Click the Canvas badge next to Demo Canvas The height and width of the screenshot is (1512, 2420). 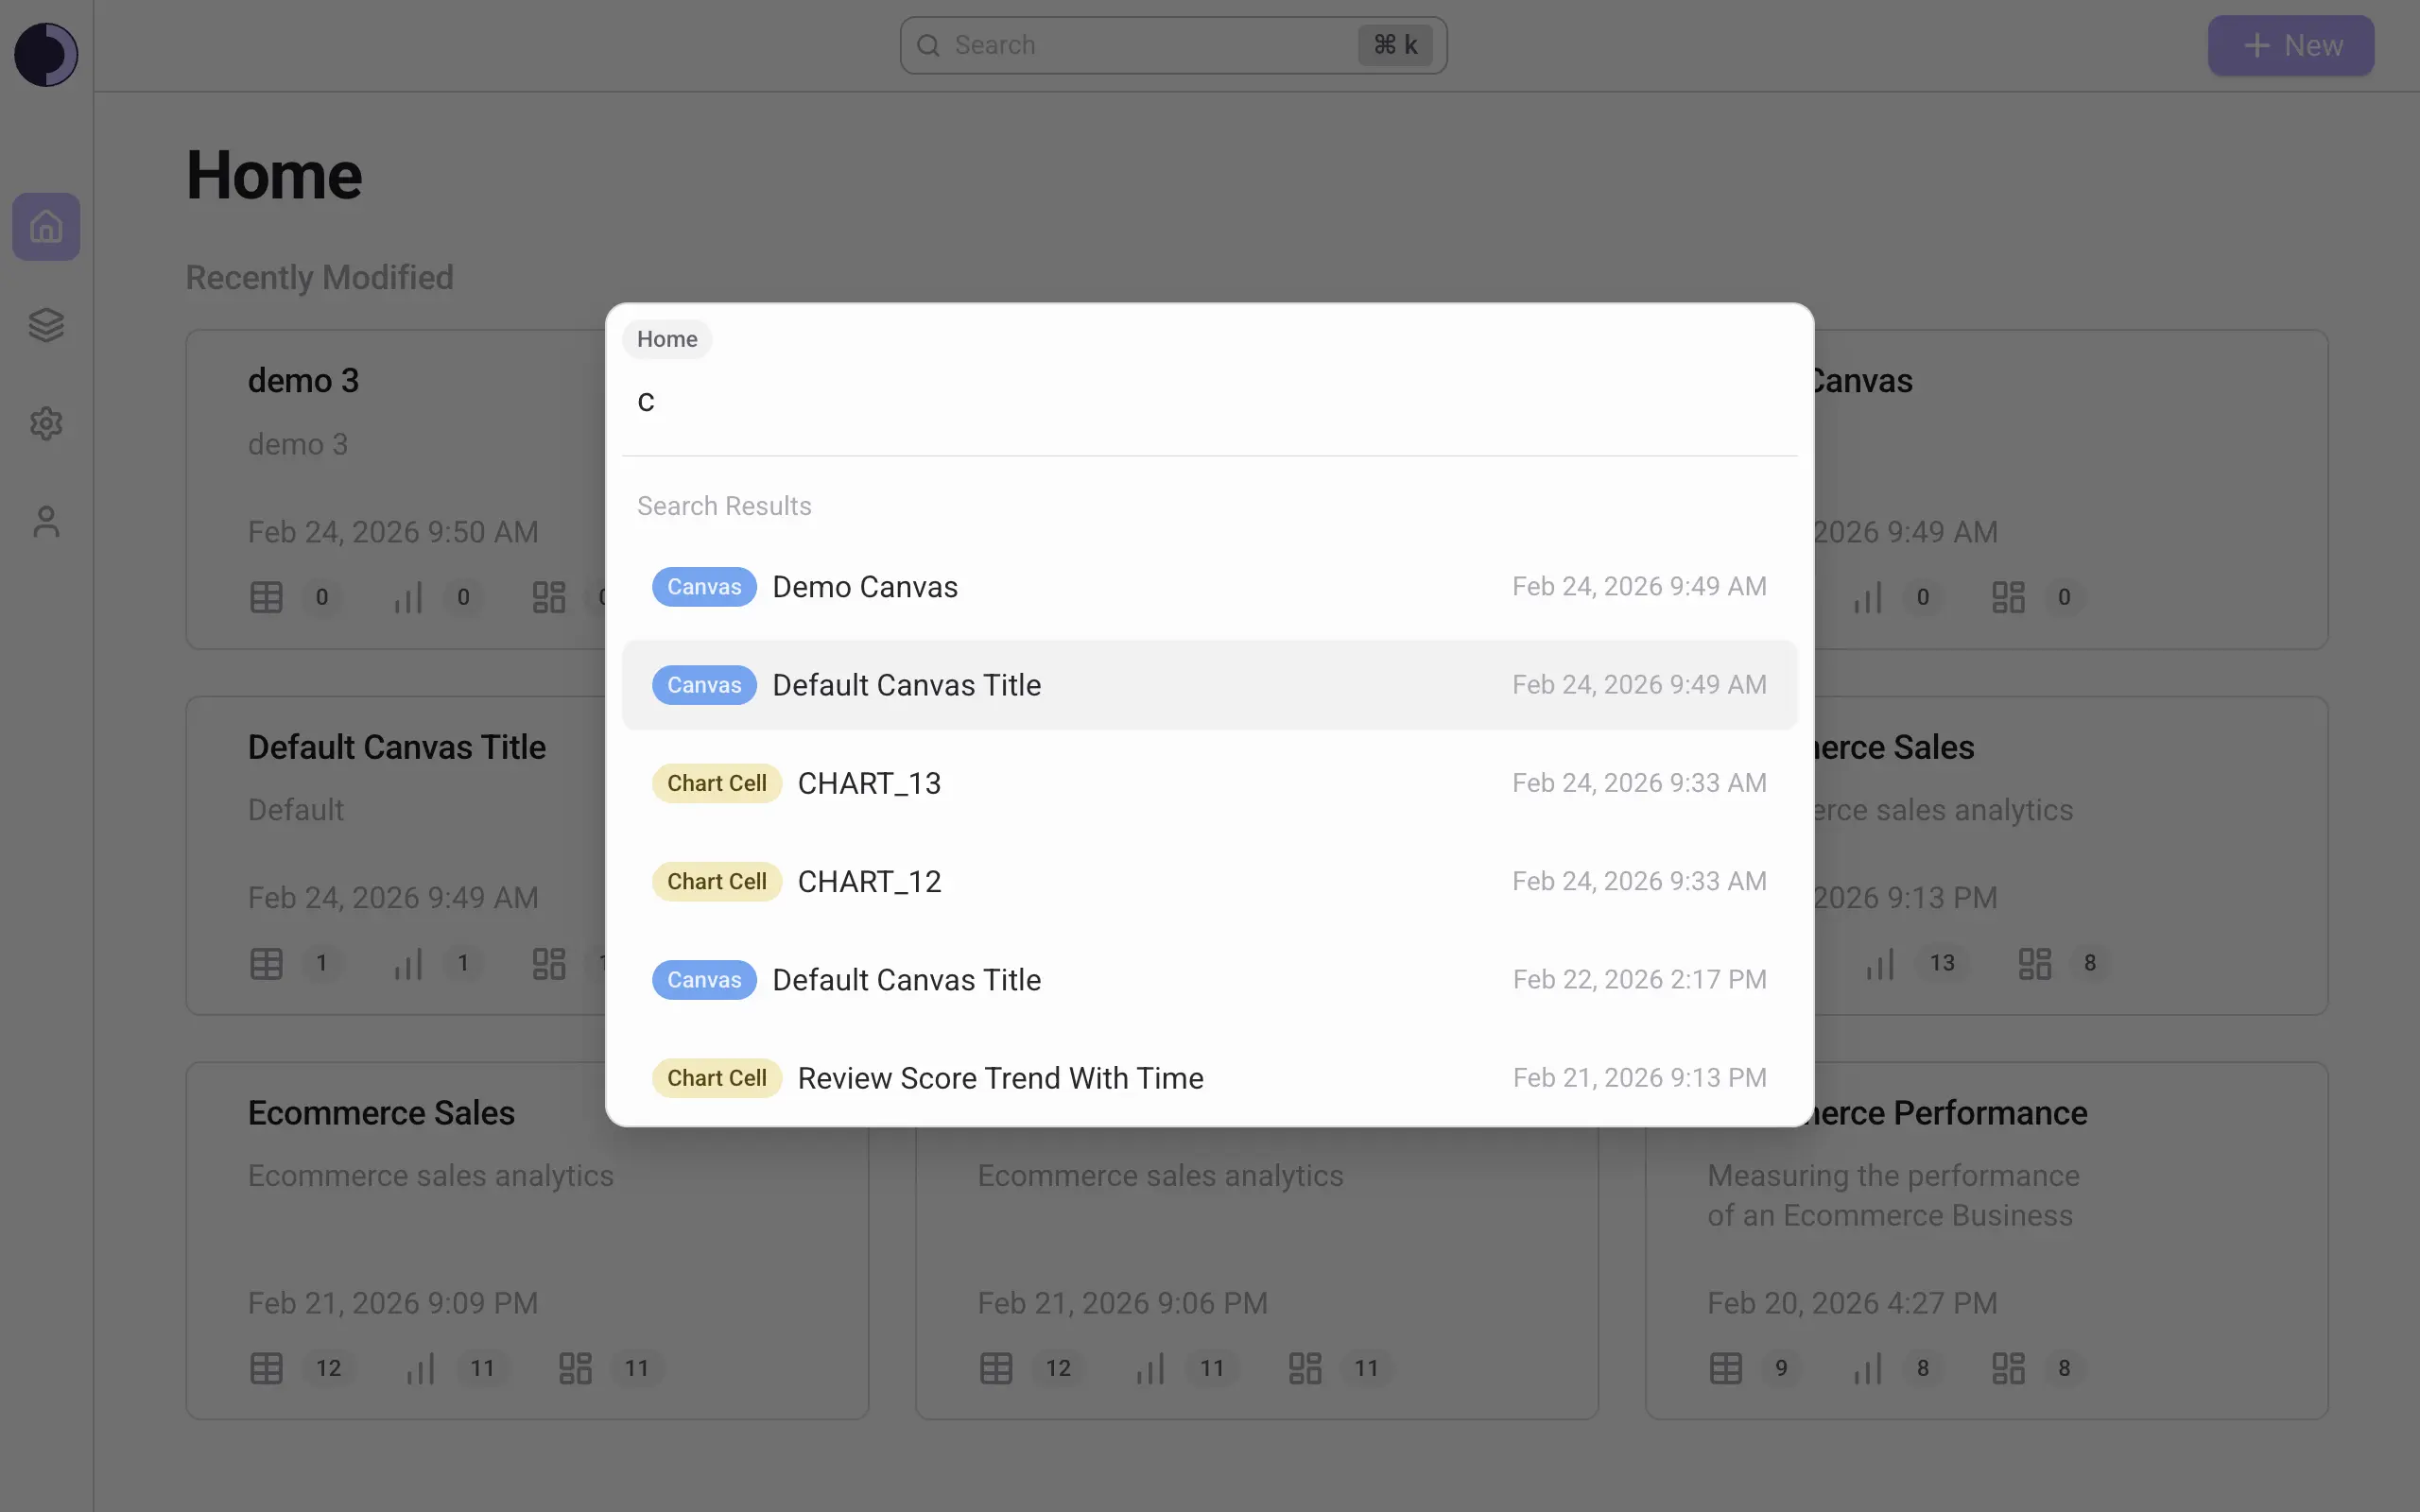pyautogui.click(x=703, y=586)
